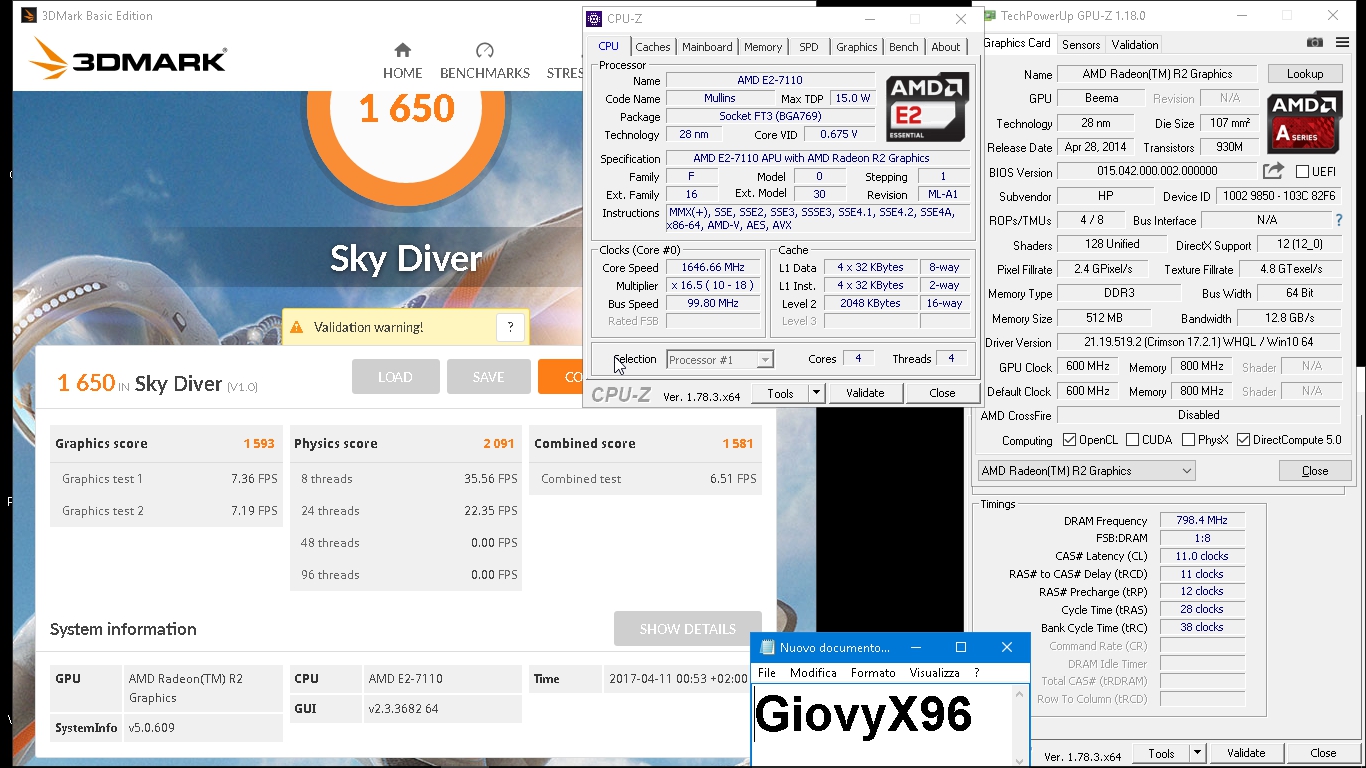Open the File menu in Notepad
Image resolution: width=1366 pixels, height=768 pixels.
click(x=767, y=673)
